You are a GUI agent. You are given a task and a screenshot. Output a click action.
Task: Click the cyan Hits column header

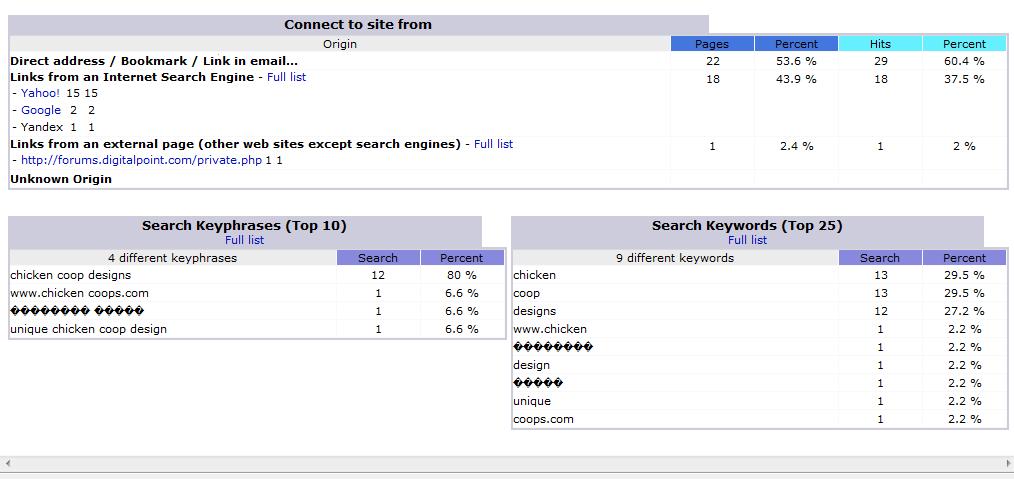[880, 44]
